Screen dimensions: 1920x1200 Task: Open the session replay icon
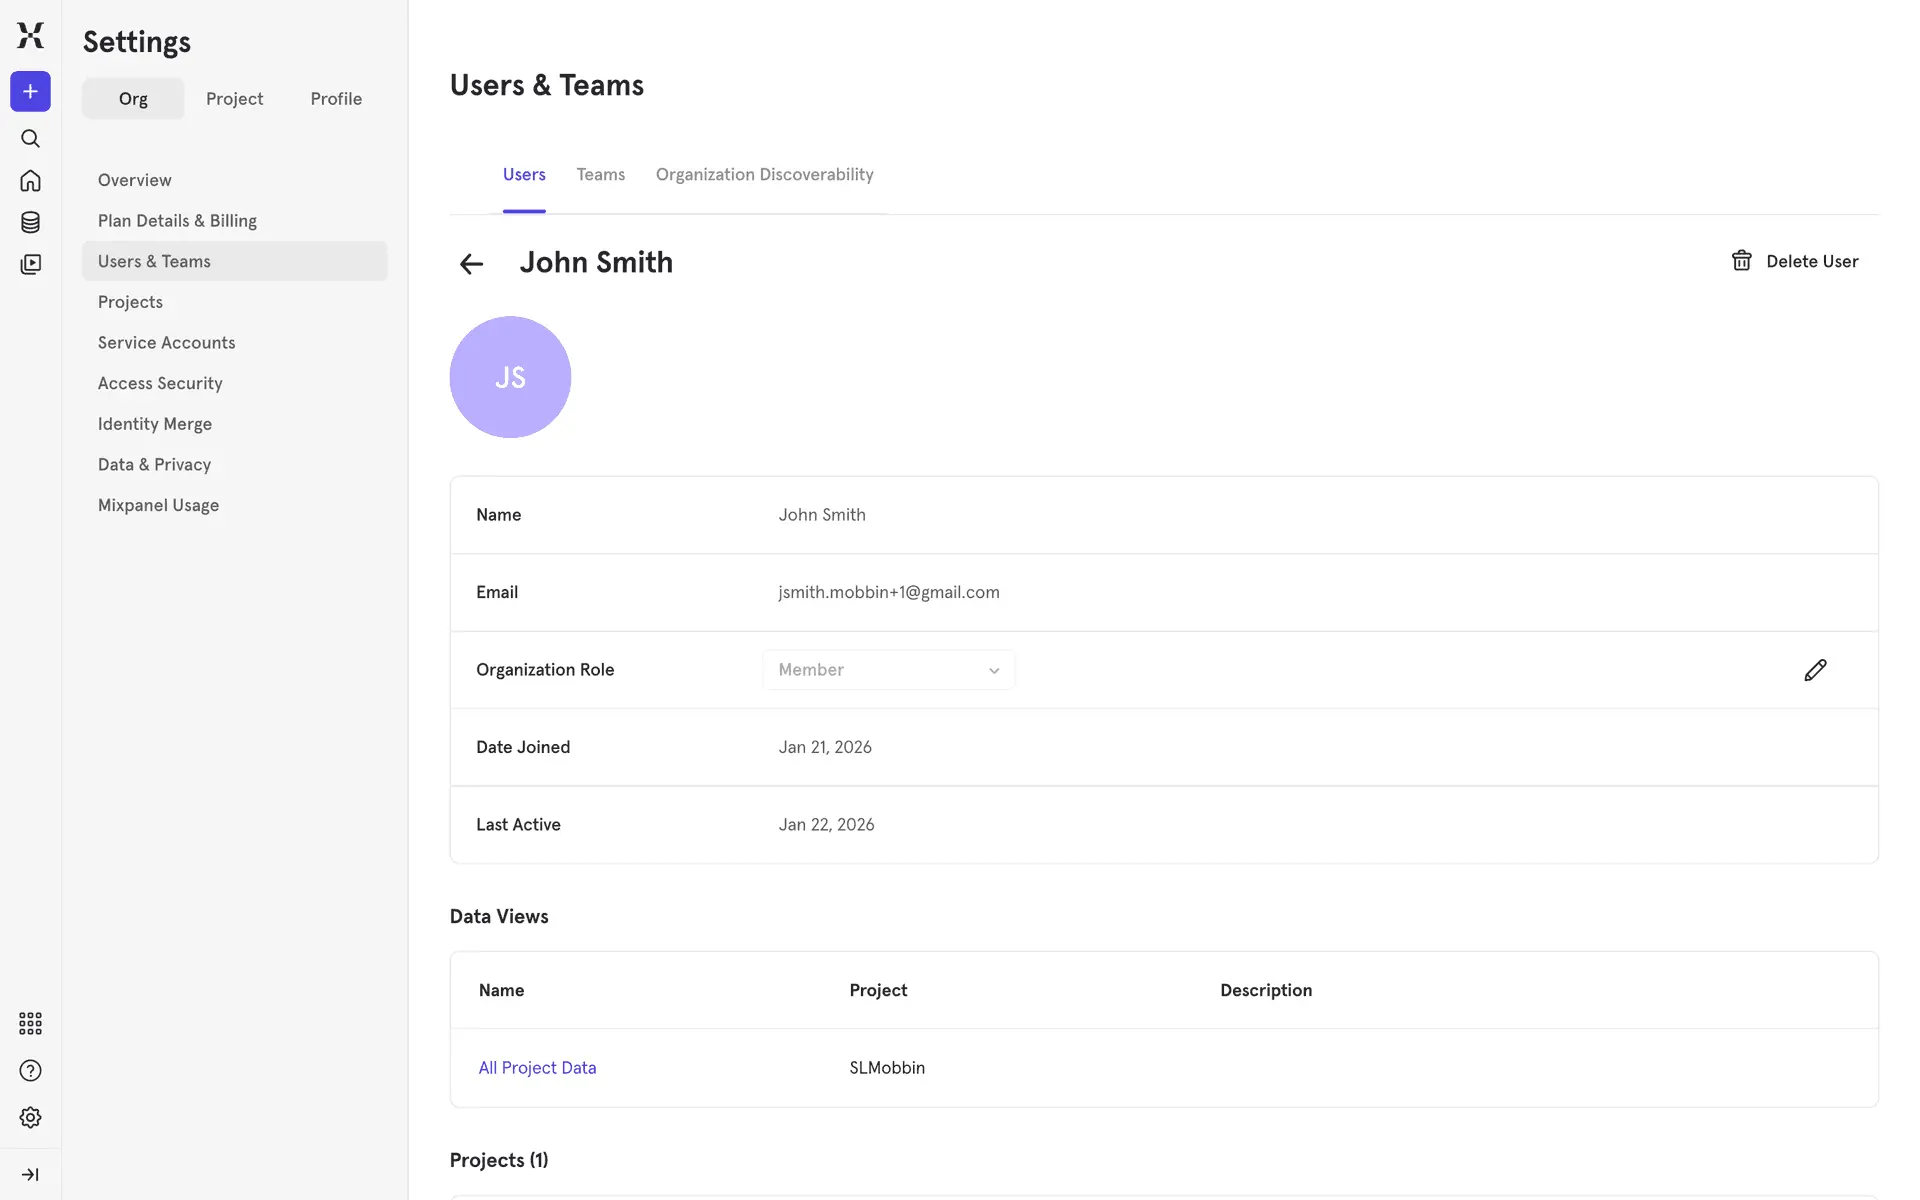pos(30,264)
